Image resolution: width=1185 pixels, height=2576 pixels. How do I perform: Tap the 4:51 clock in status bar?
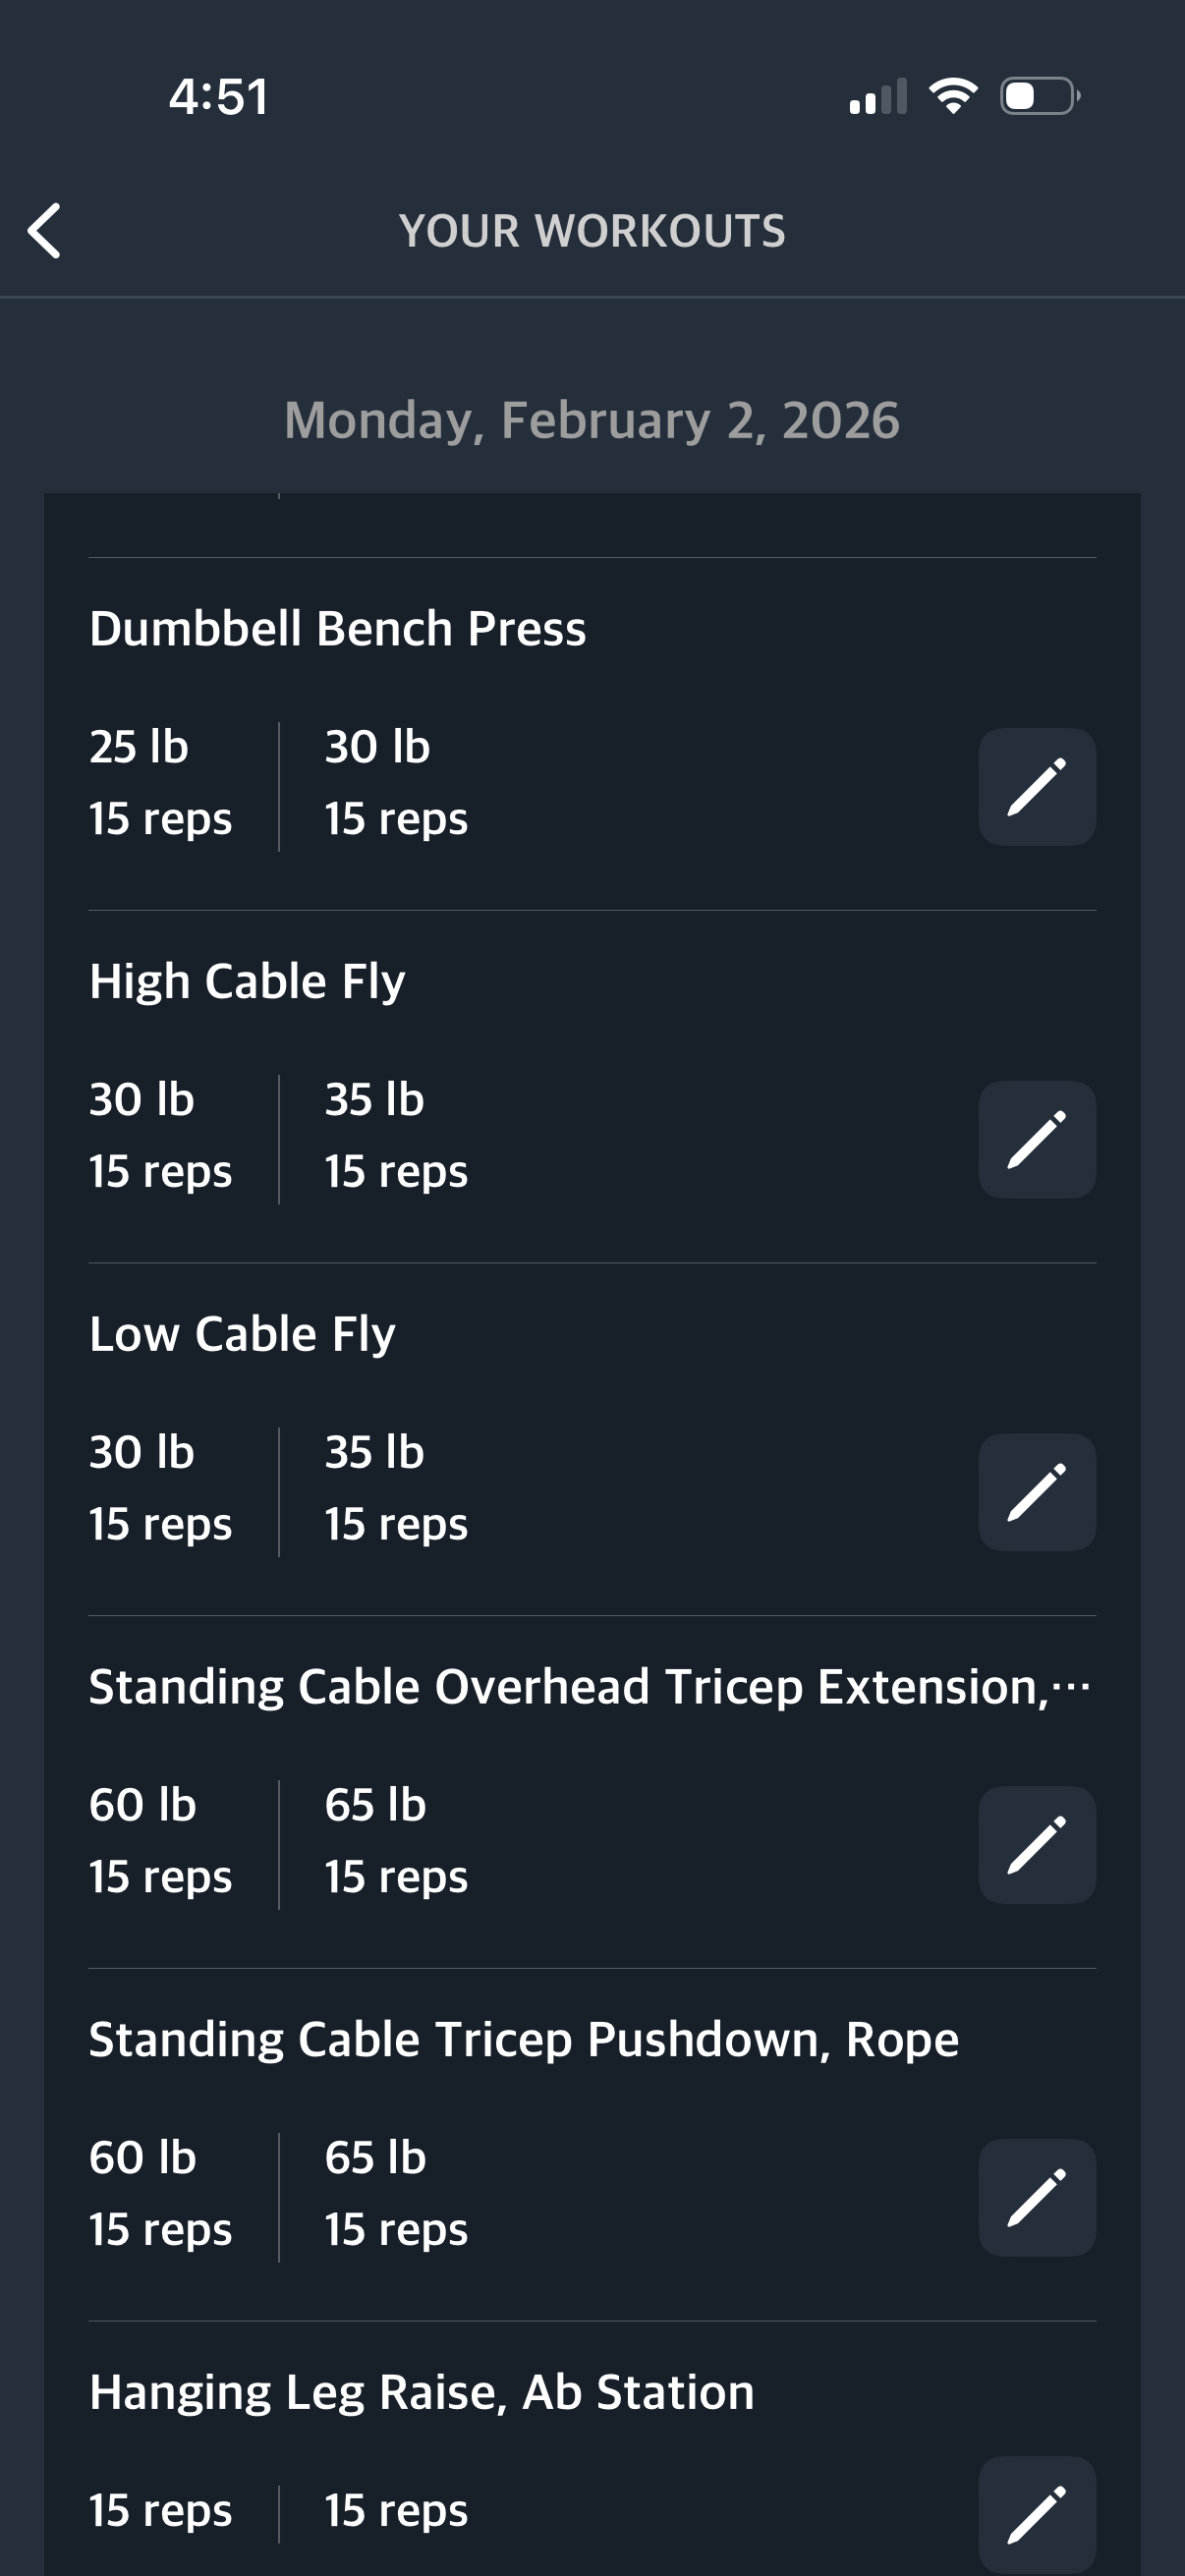218,97
